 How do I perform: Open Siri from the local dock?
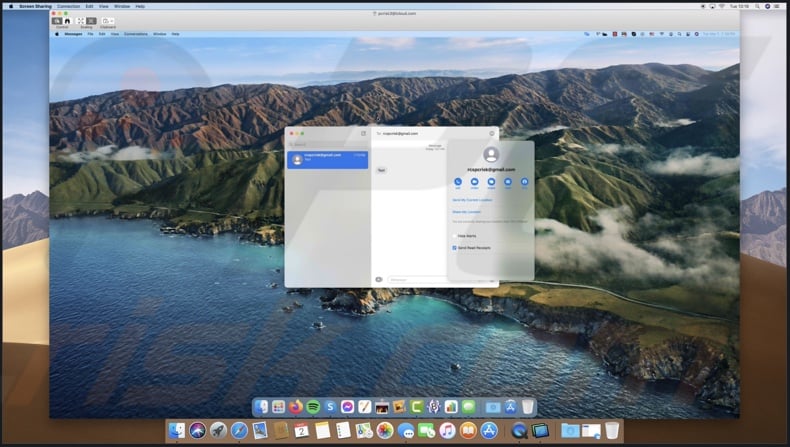(197, 430)
